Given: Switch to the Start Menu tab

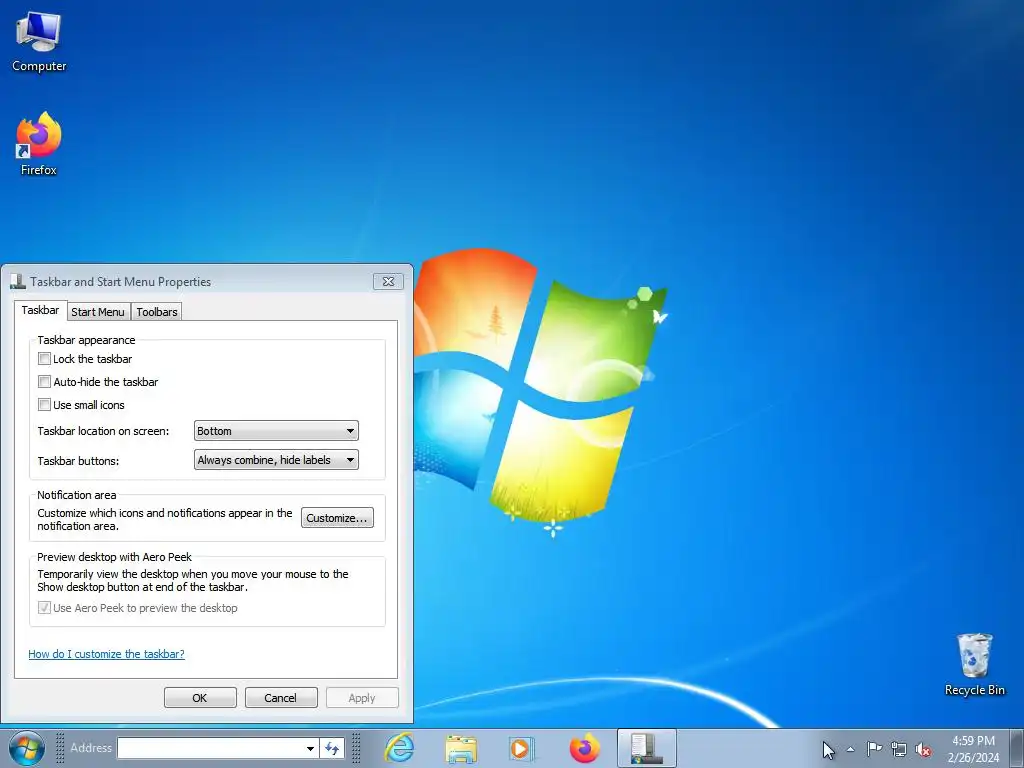Looking at the screenshot, I should point(98,312).
